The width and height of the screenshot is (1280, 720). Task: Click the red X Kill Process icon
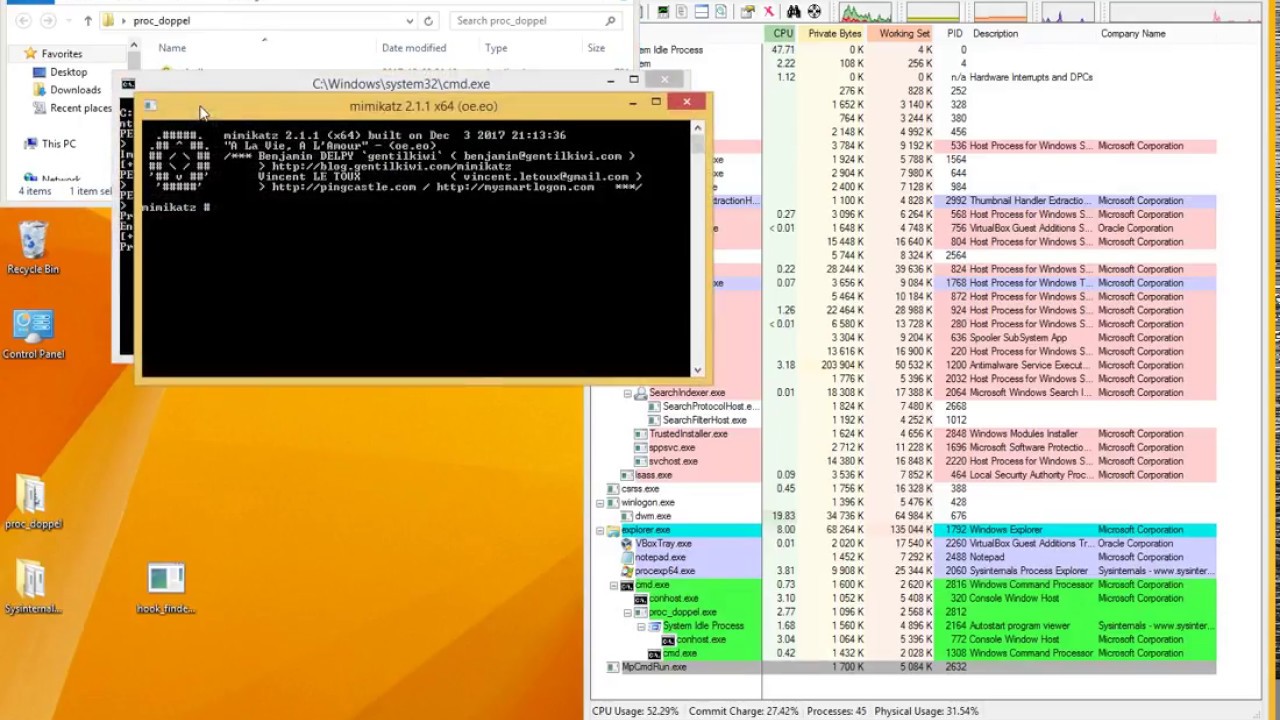(x=769, y=12)
